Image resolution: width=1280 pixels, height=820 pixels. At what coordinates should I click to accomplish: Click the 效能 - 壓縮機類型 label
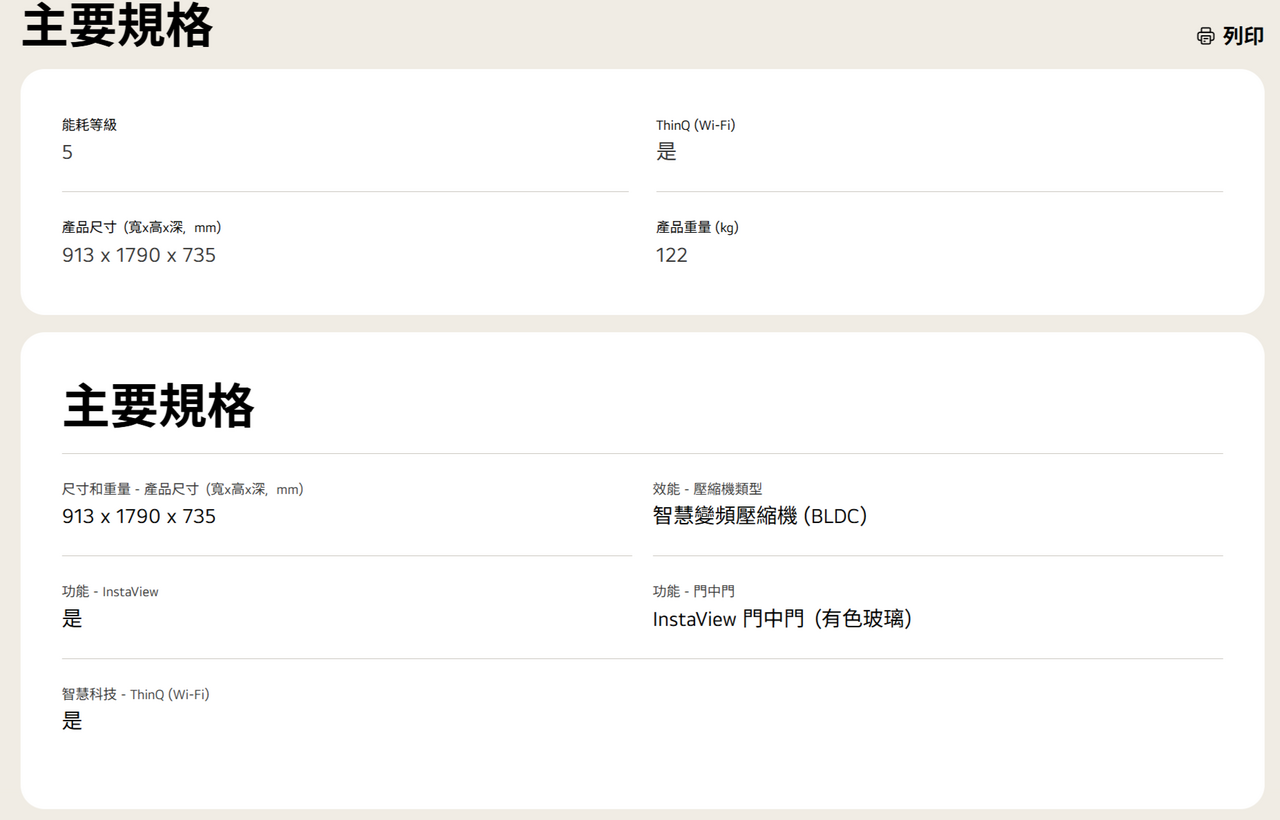click(707, 489)
